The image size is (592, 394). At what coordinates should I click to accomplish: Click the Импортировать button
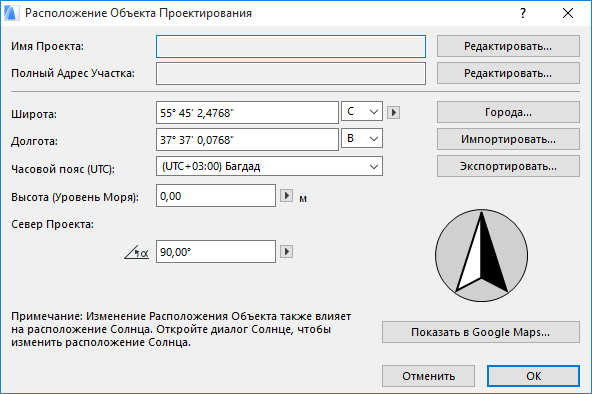click(508, 139)
